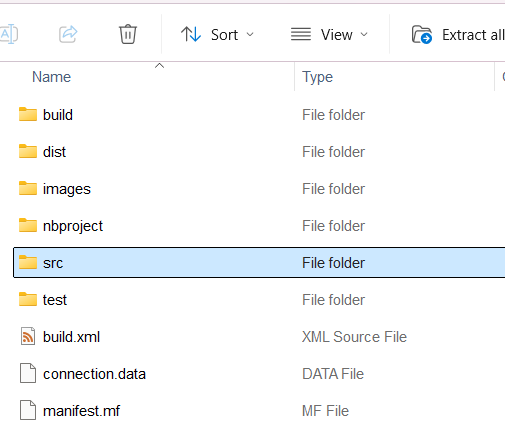505x442 pixels.
Task: Click the manifest.mf file icon
Action: [28, 410]
